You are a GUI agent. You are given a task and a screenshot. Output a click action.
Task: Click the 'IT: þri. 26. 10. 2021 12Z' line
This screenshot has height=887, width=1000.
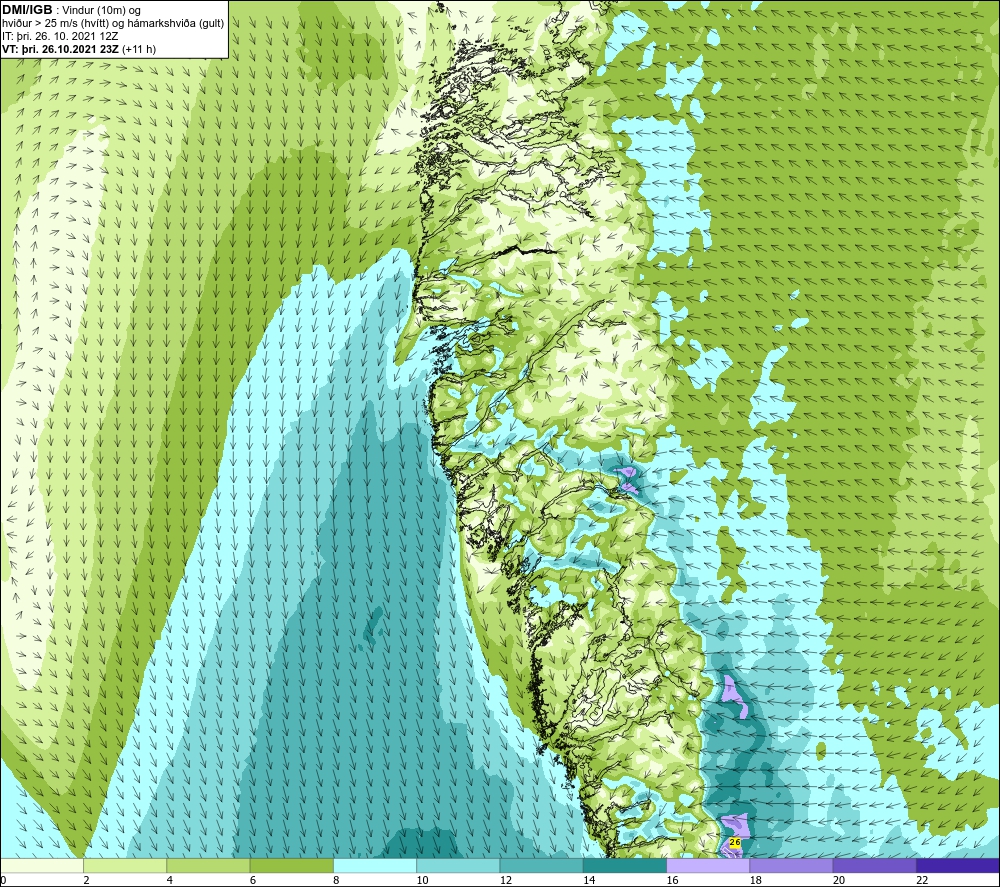click(x=60, y=36)
